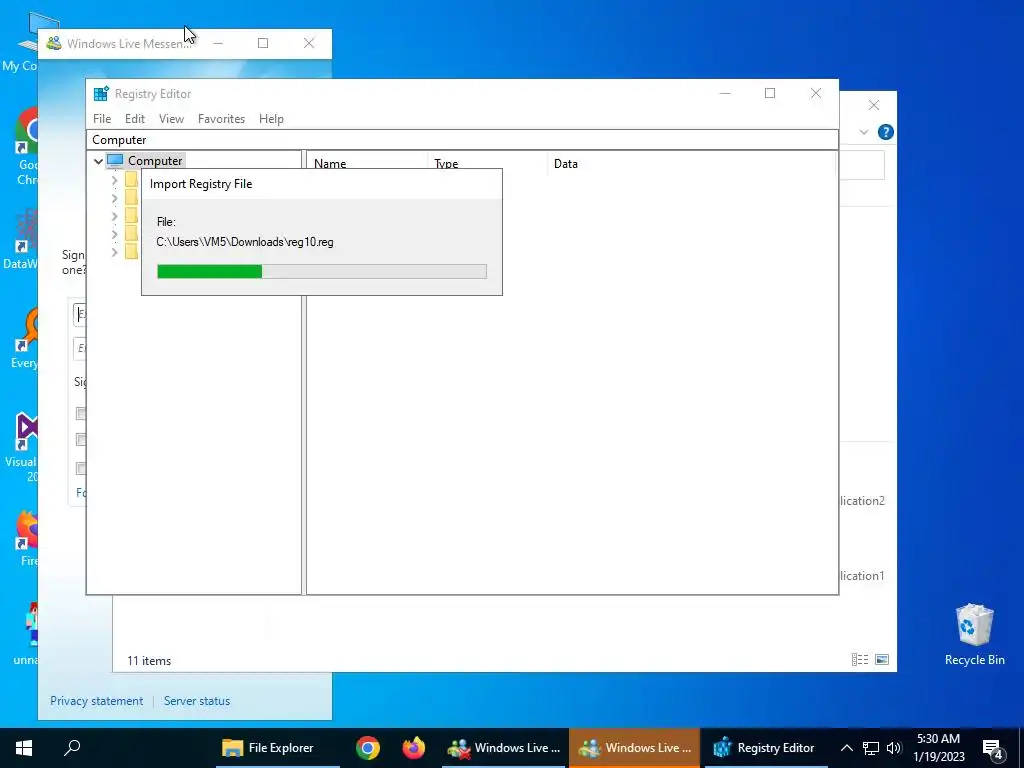1024x768 pixels.
Task: Launch Firefox from the taskbar
Action: click(413, 748)
